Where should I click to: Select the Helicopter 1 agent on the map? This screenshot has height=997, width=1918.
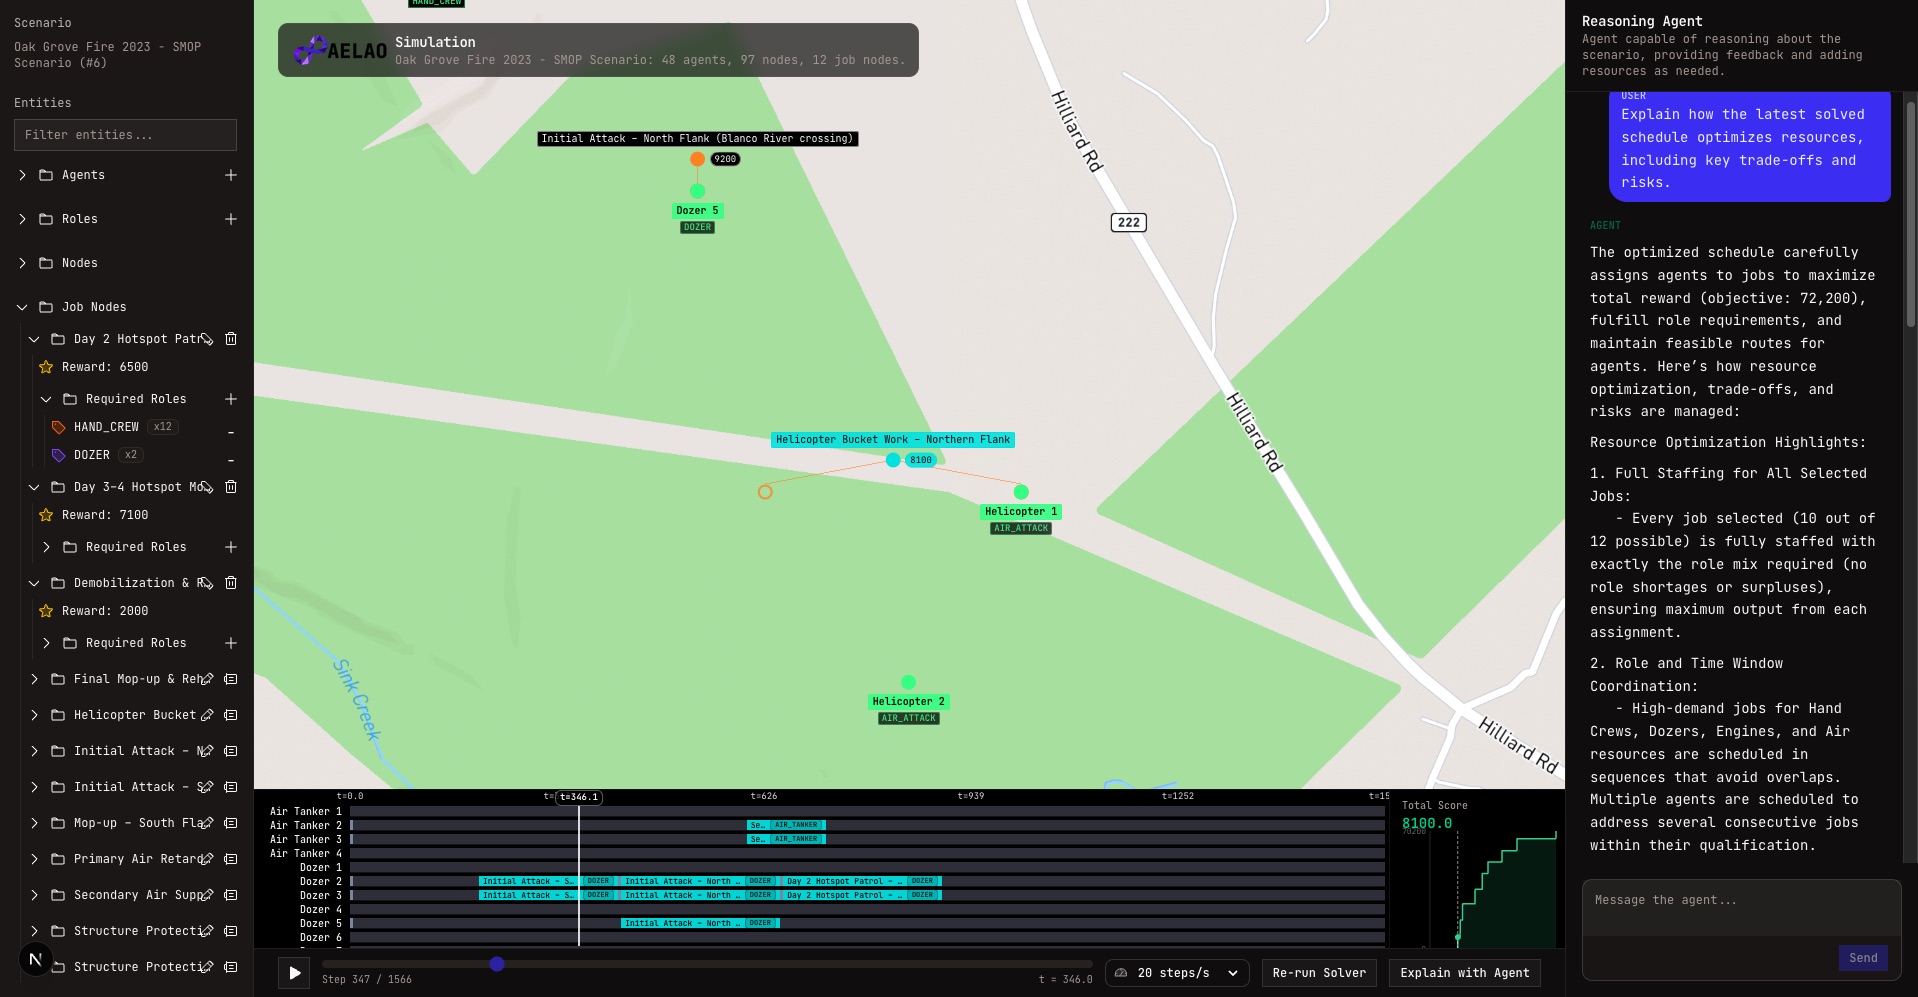coord(1021,492)
